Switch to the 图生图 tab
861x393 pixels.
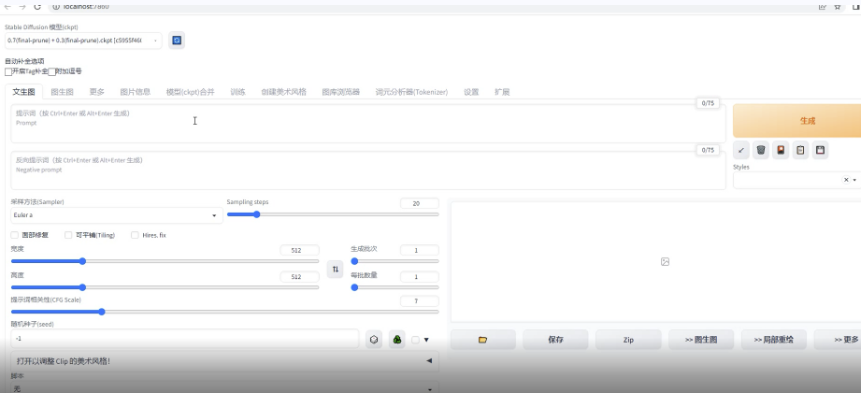62,92
